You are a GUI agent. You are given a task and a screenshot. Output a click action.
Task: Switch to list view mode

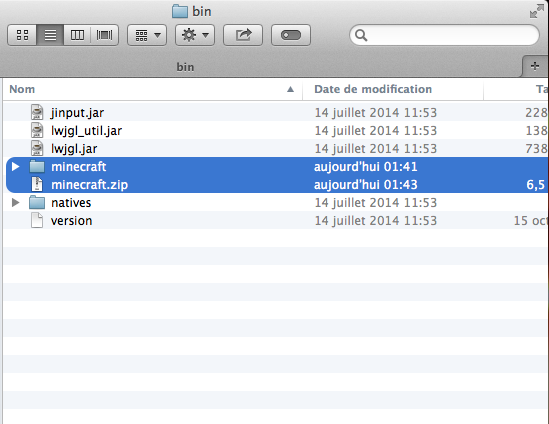pos(50,35)
